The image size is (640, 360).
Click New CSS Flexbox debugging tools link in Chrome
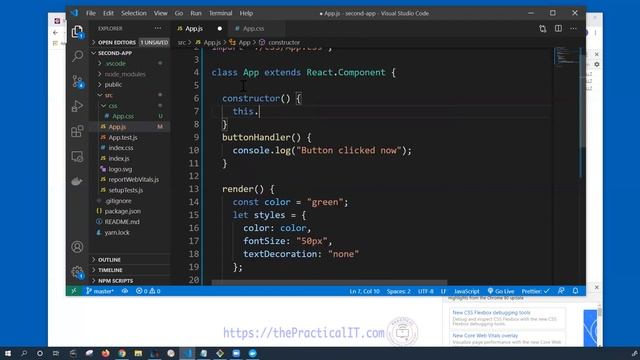pyautogui.click(x=491, y=312)
